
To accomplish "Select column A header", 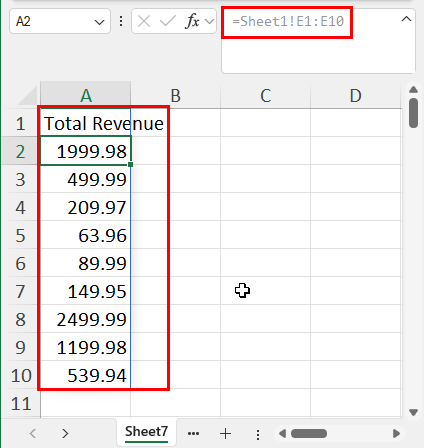I will point(86,95).
